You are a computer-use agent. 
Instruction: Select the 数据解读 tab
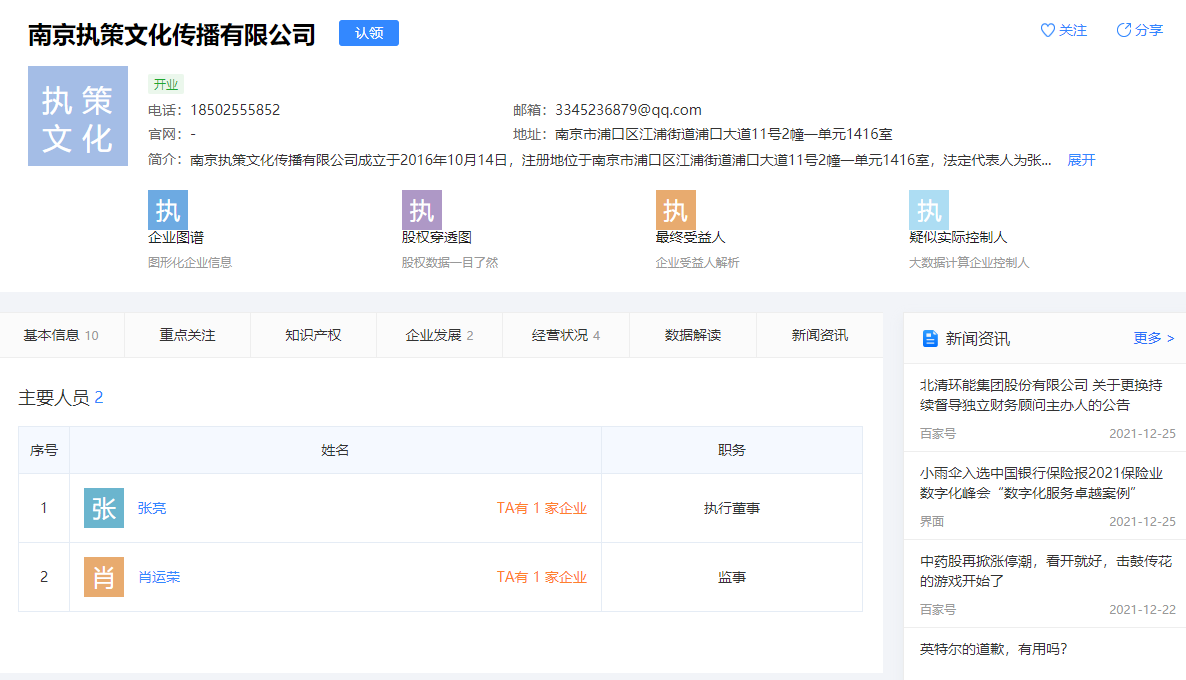point(692,335)
